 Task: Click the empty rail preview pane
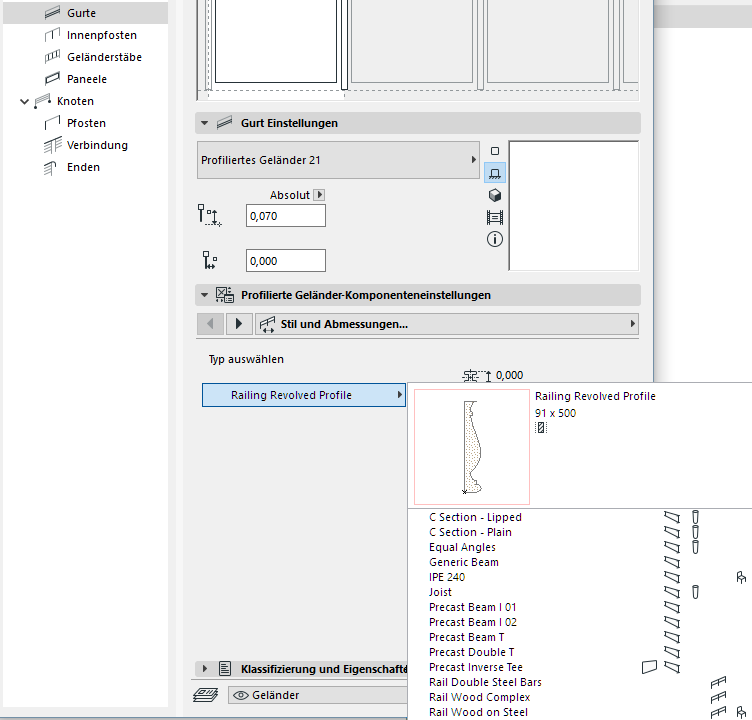pos(574,206)
